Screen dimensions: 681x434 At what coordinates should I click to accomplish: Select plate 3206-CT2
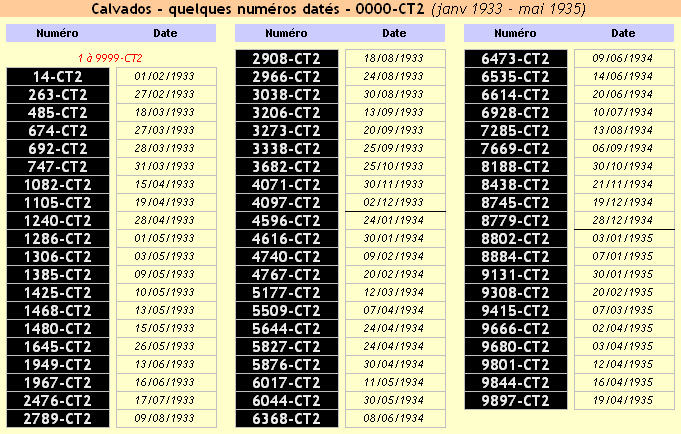(x=287, y=113)
